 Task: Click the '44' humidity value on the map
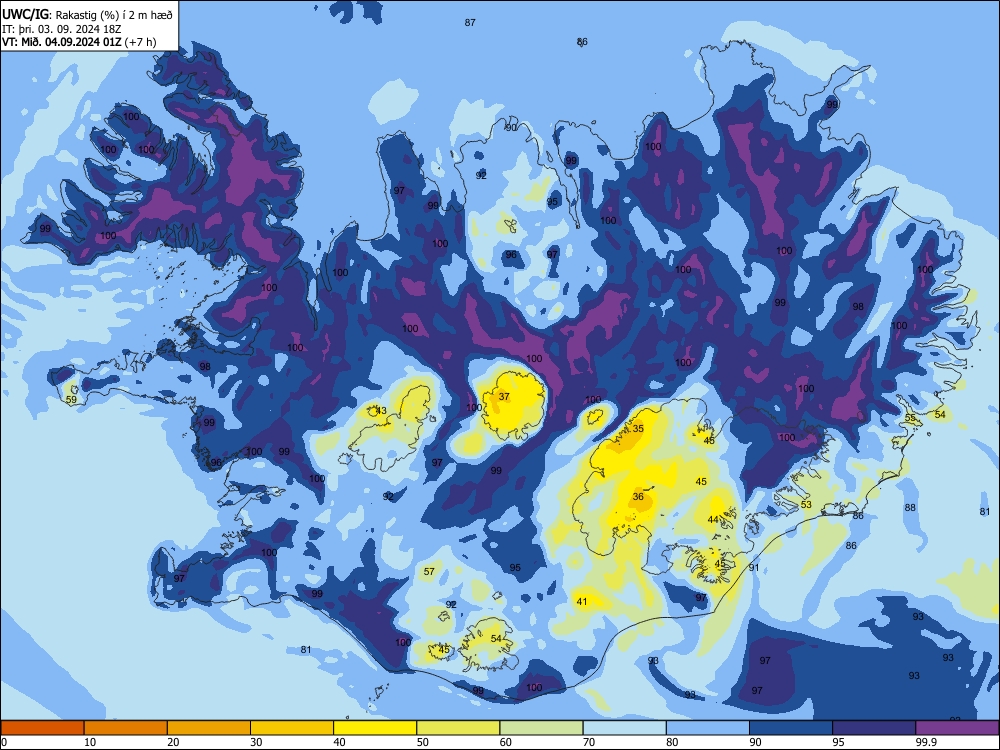coord(713,520)
